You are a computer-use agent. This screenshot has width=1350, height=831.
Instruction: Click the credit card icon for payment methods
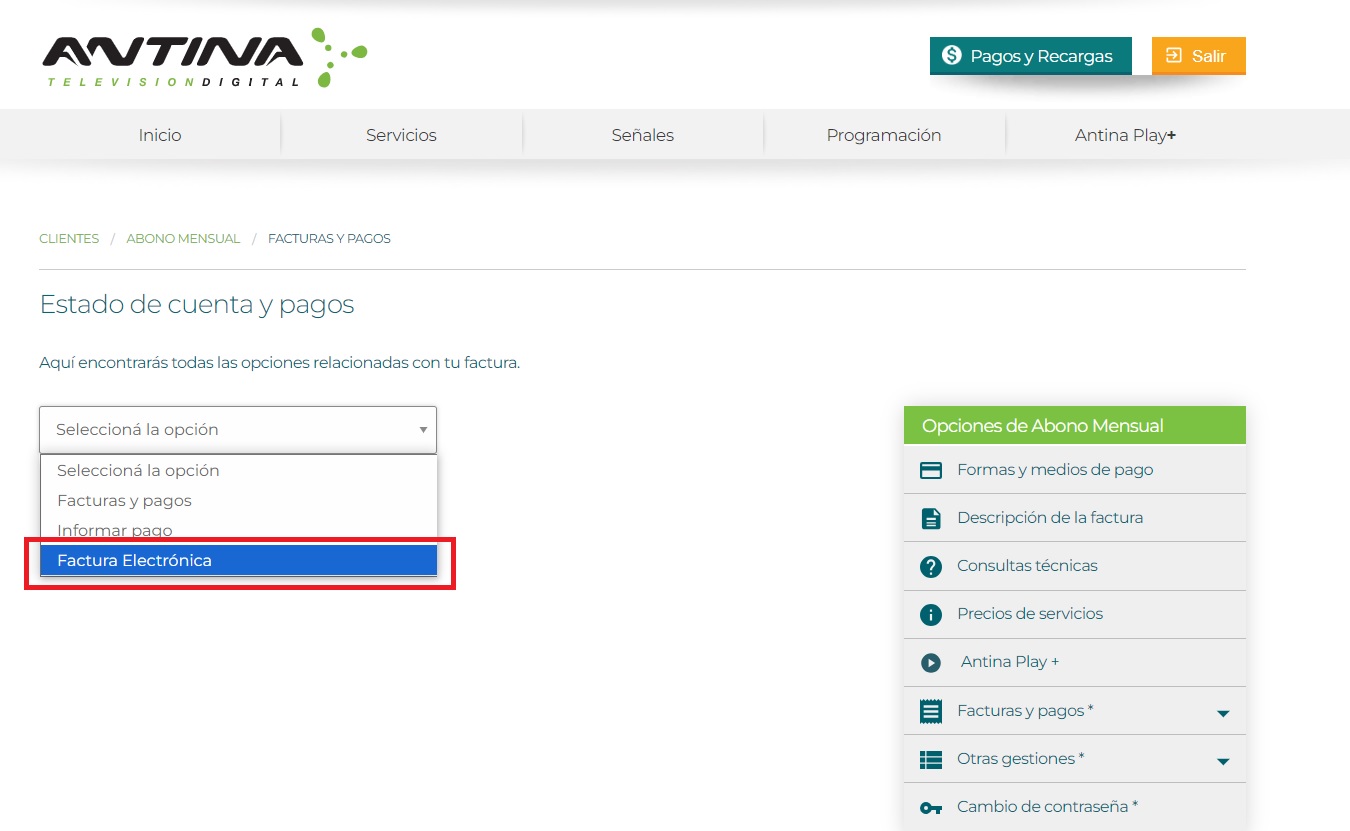coord(931,470)
